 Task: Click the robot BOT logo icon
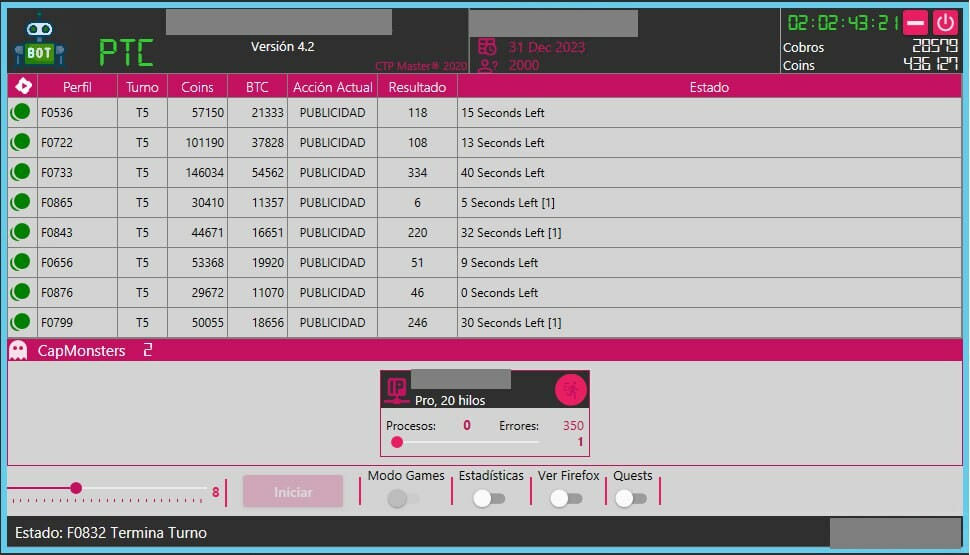tap(40, 45)
